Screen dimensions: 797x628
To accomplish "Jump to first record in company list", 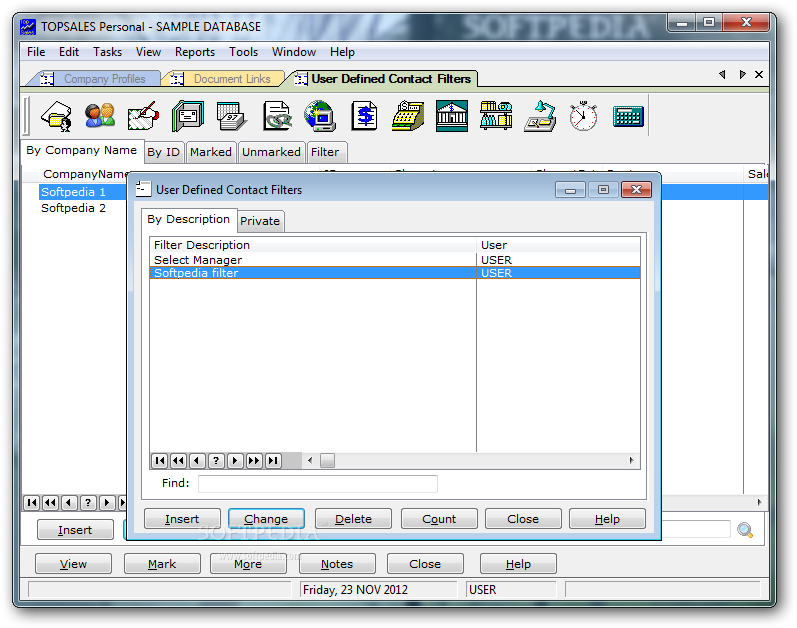I will click(32, 503).
